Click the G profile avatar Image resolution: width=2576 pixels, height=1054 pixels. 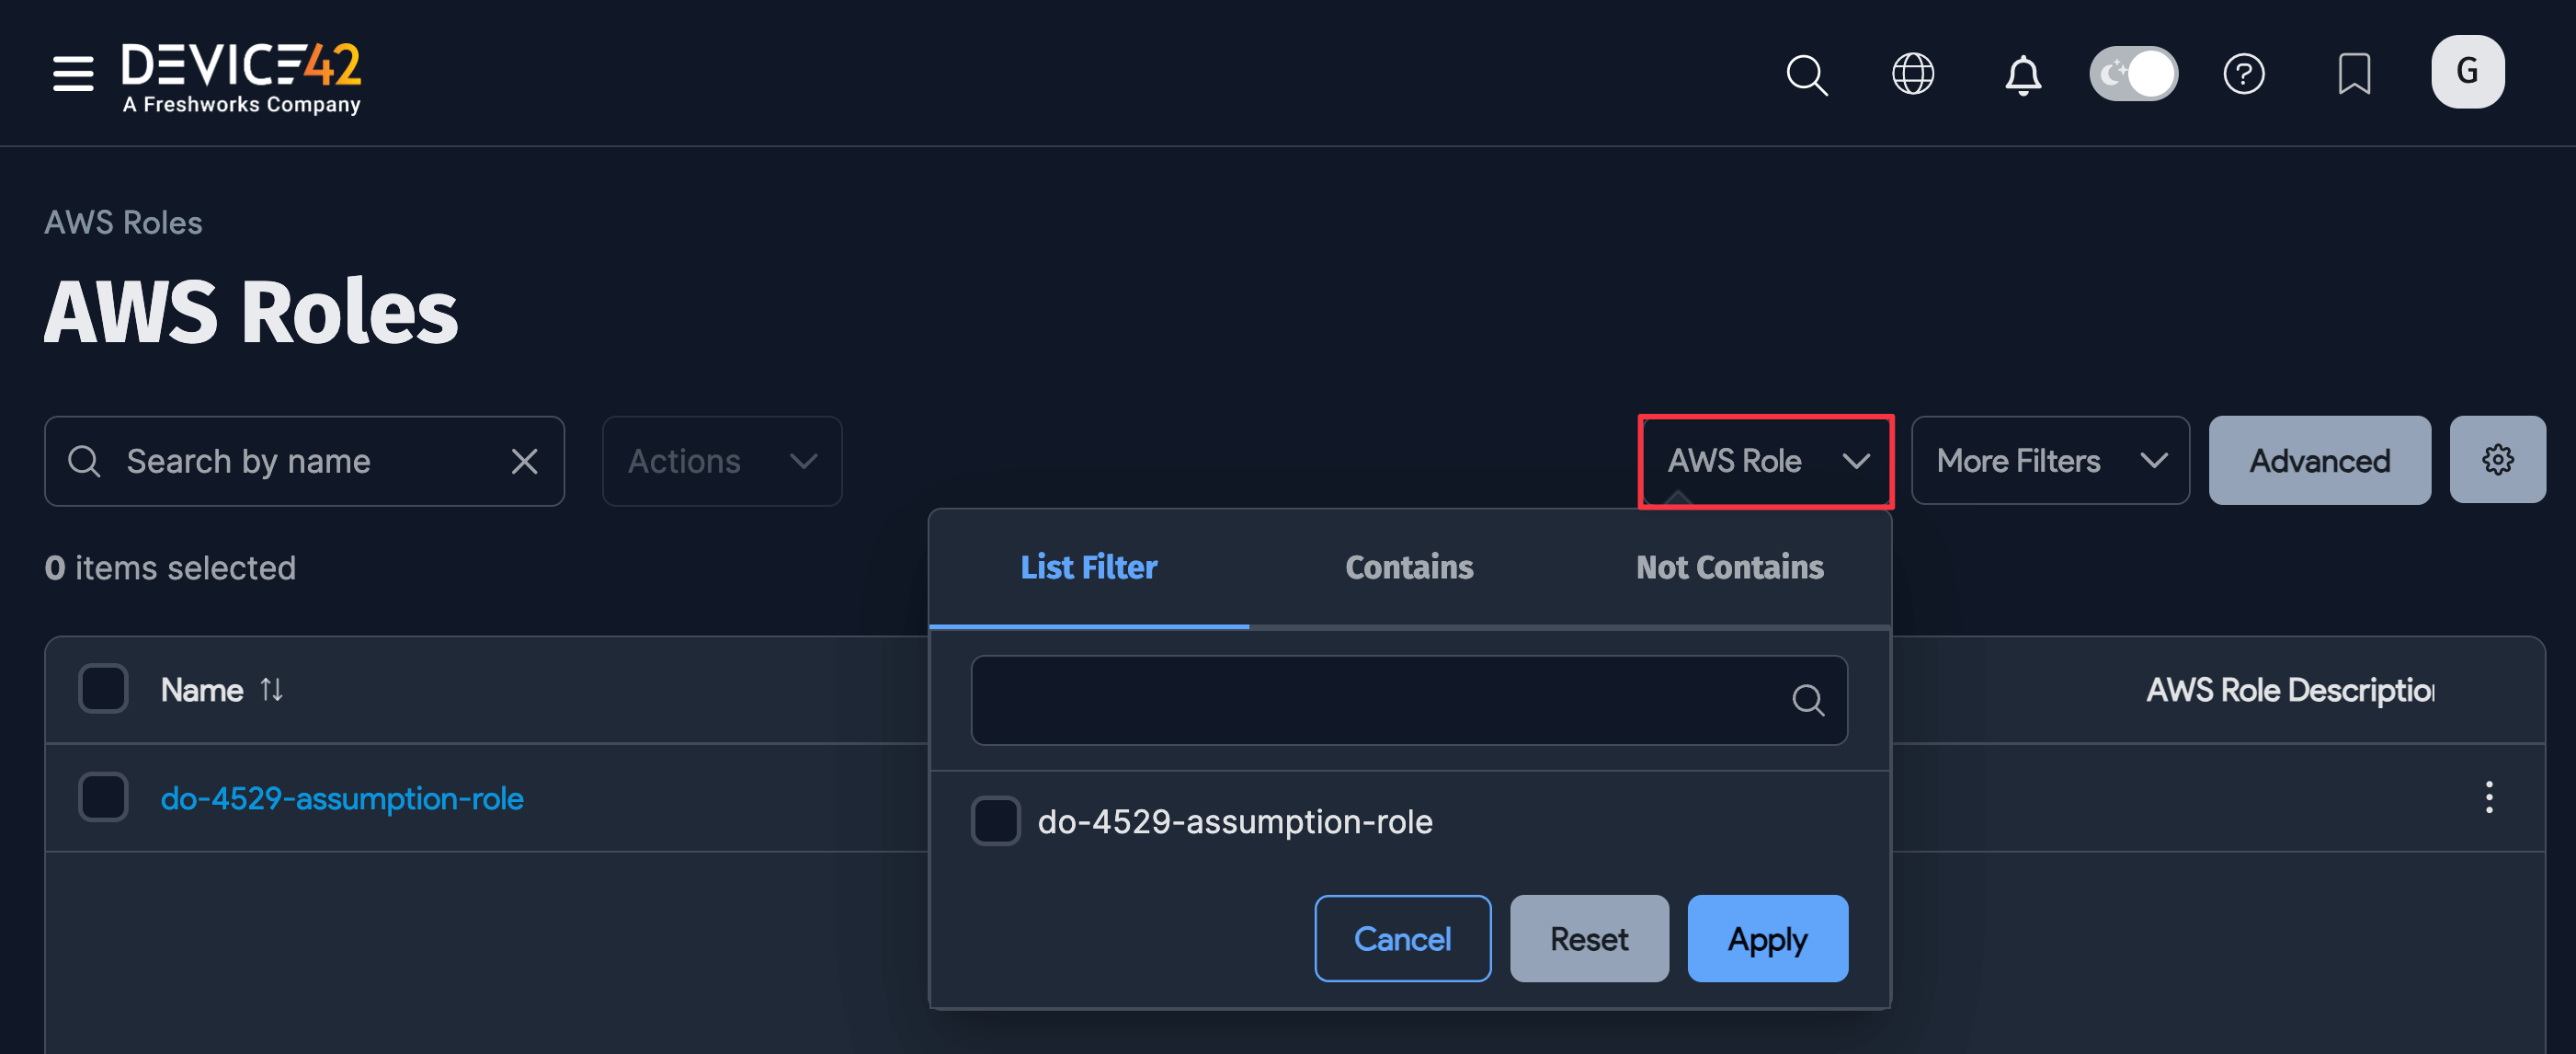(x=2467, y=72)
